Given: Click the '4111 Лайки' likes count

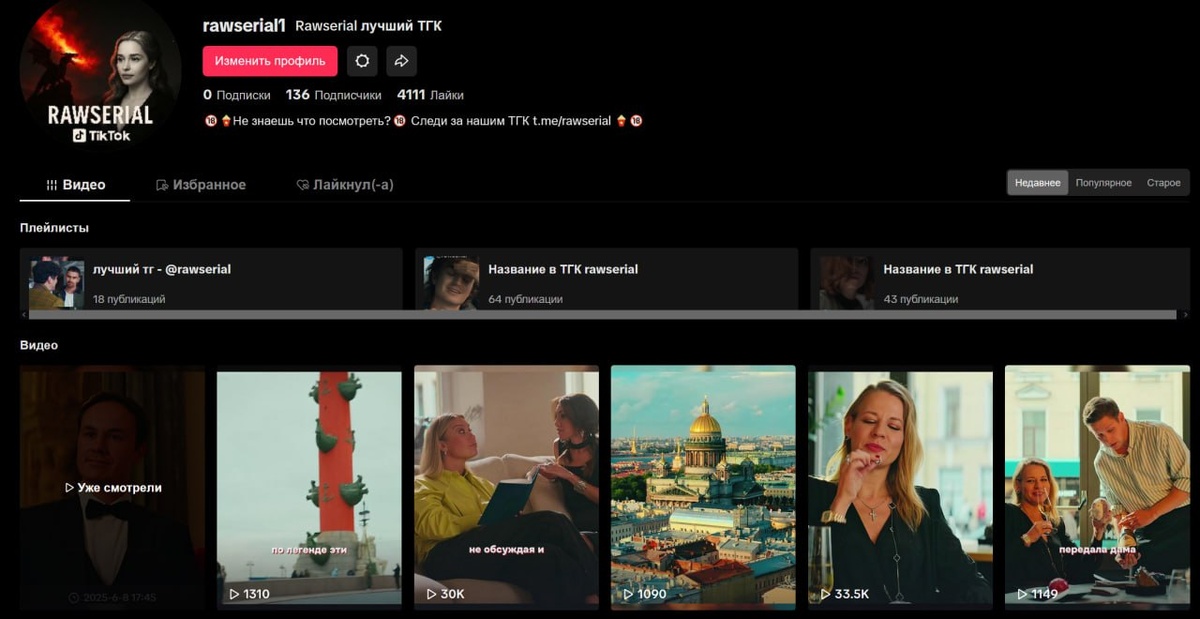Looking at the screenshot, I should pyautogui.click(x=430, y=95).
